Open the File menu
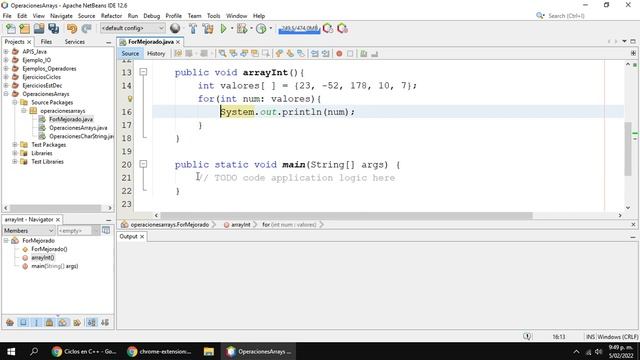640x360 pixels. point(7,16)
